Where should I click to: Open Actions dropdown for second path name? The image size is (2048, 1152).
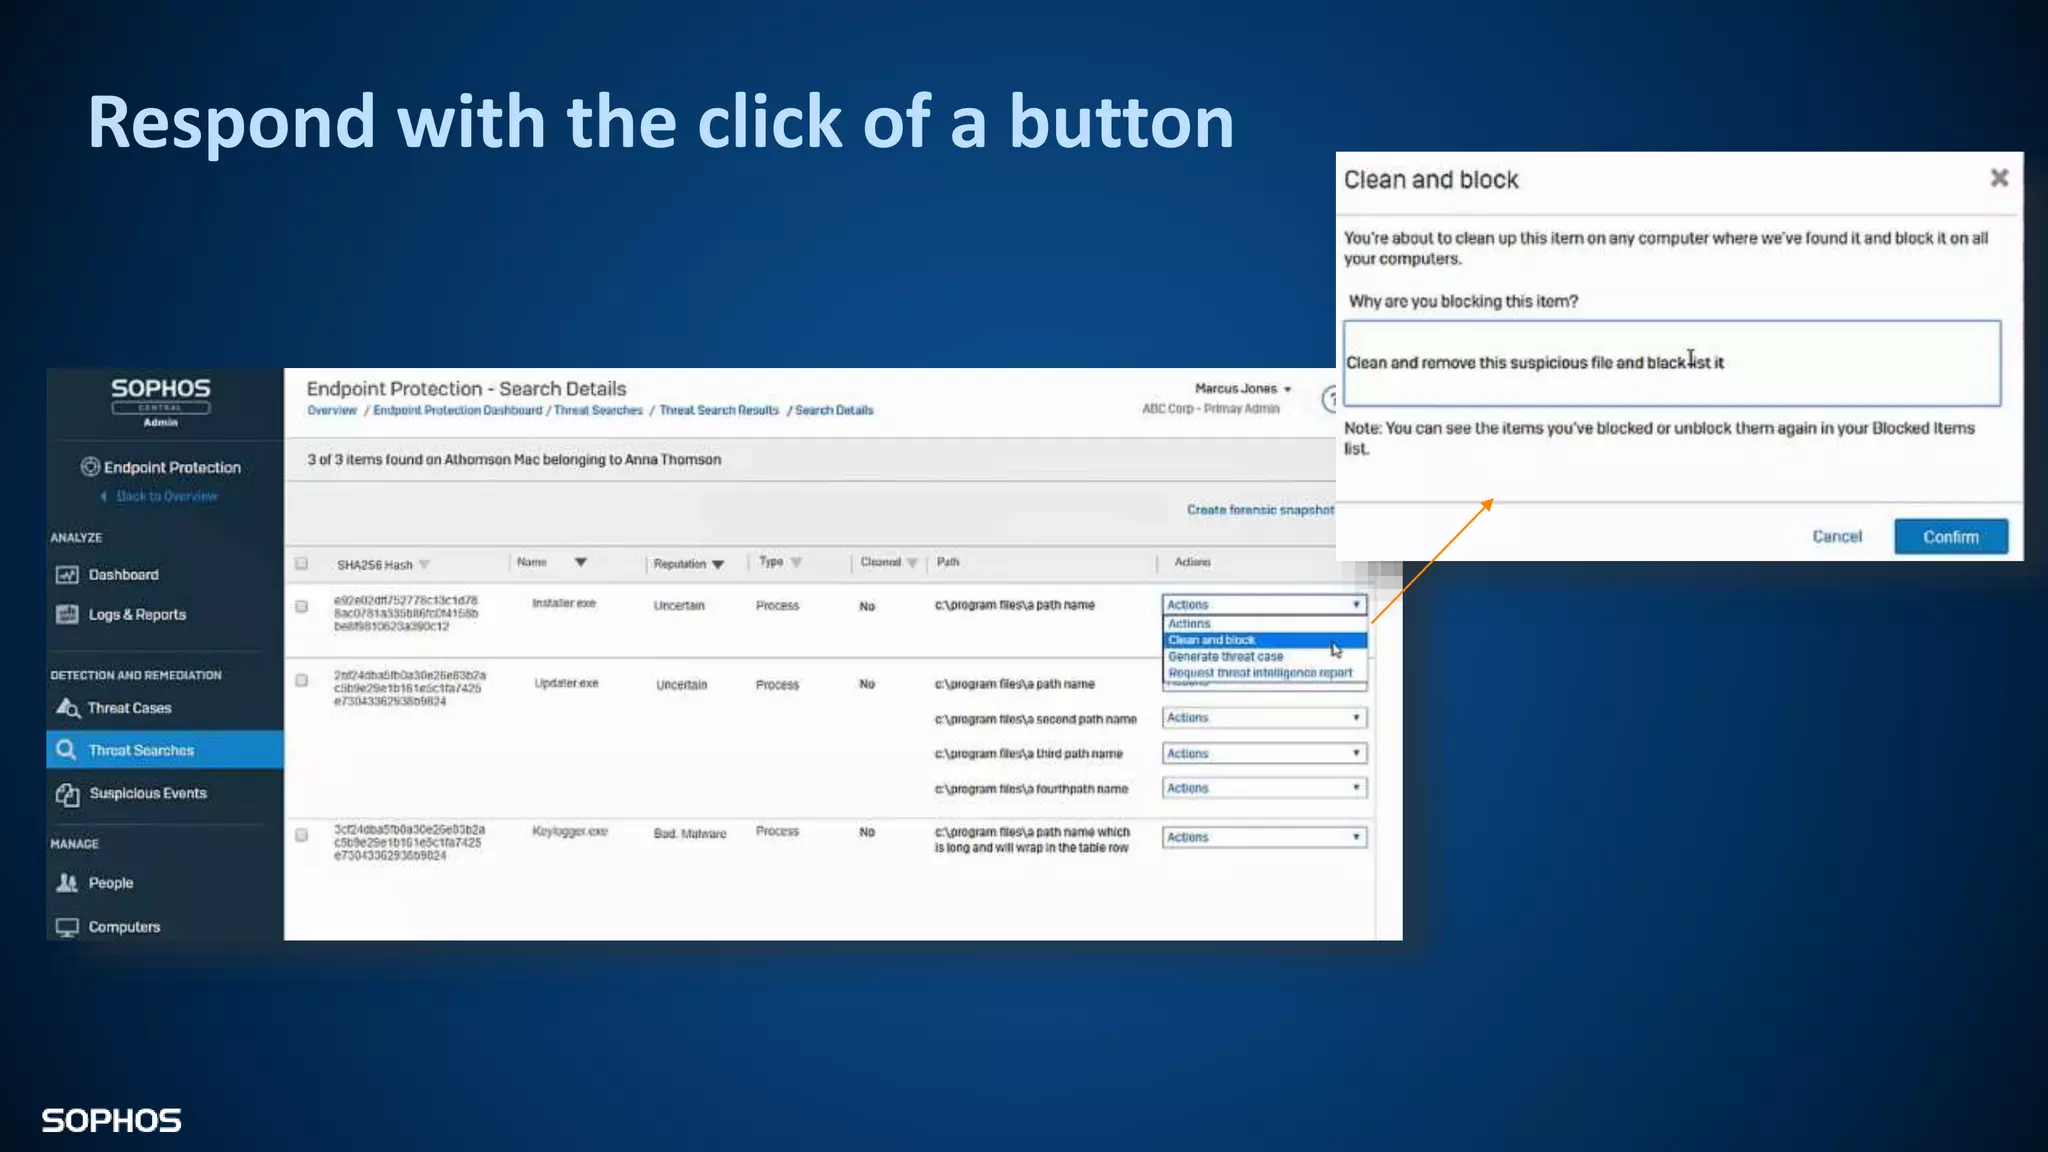[1264, 718]
